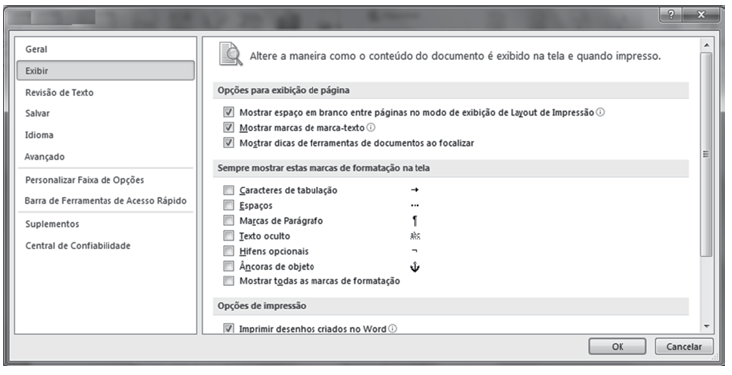The image size is (732, 375).
Task: Enable Caracteres de tabulação checkbox
Action: coord(228,190)
